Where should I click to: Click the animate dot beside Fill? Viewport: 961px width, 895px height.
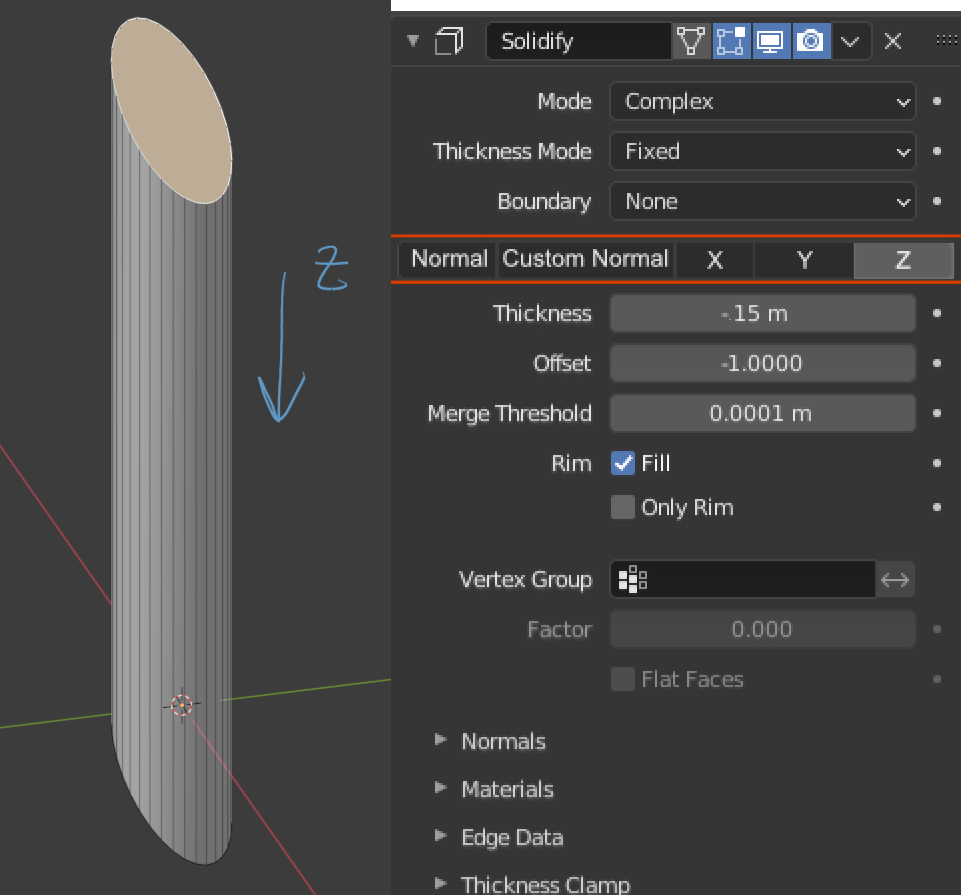[x=936, y=463]
